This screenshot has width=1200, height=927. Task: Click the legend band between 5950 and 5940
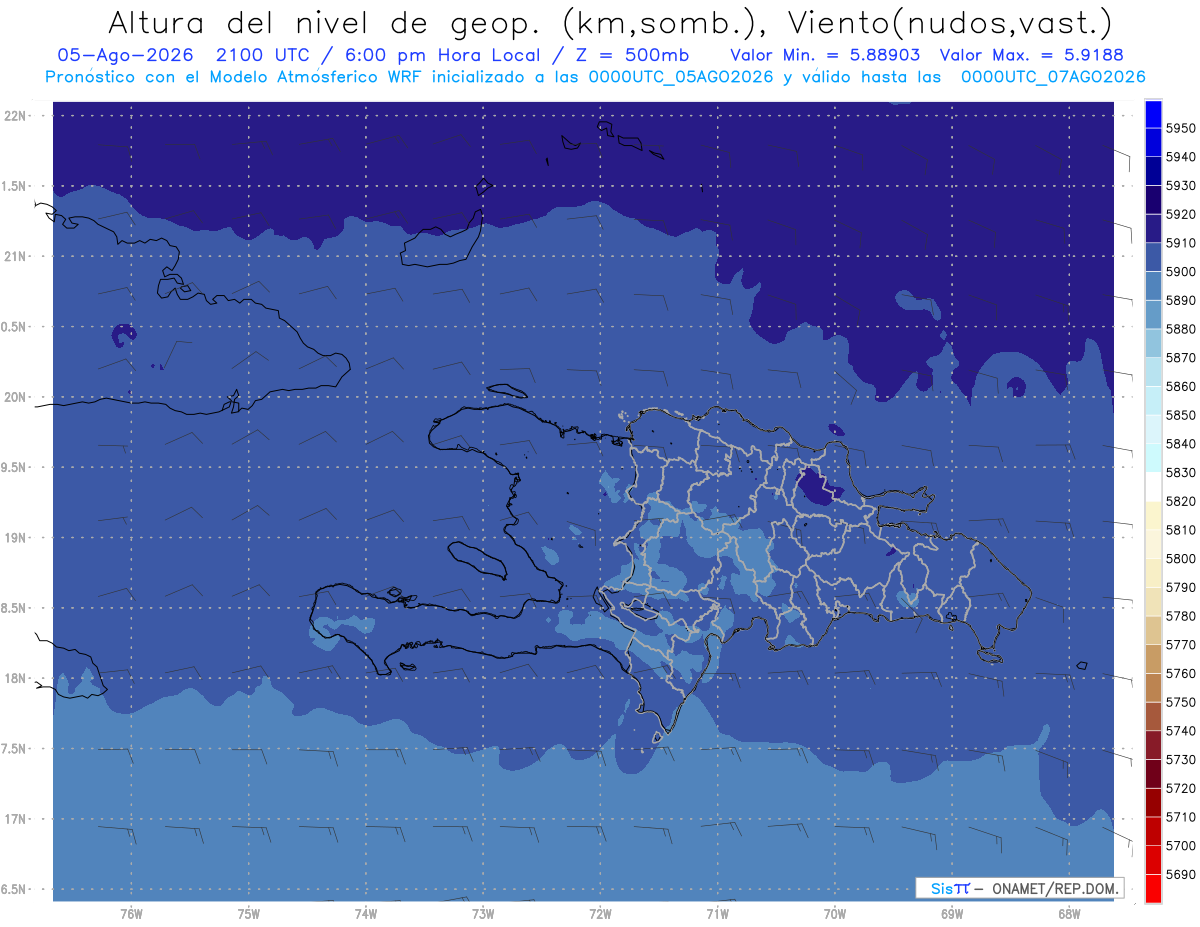click(x=1152, y=142)
